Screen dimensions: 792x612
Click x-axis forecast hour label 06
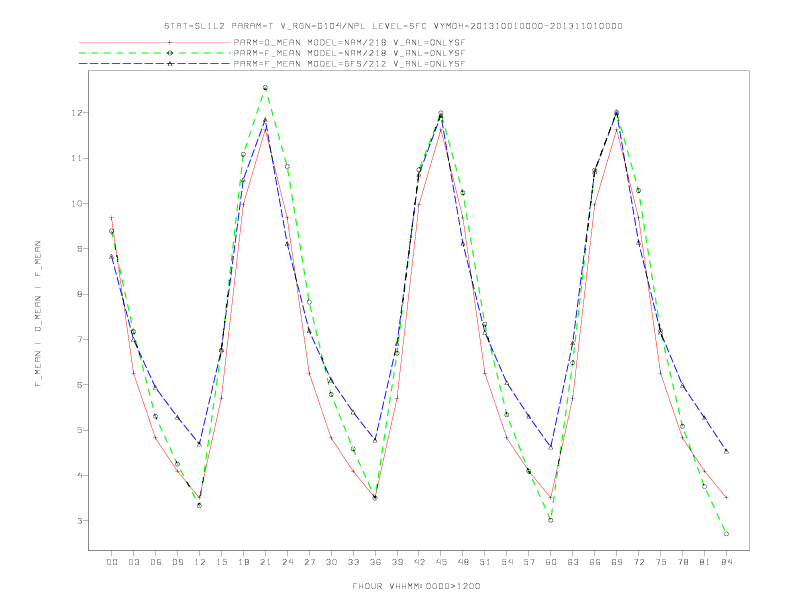(x=156, y=562)
